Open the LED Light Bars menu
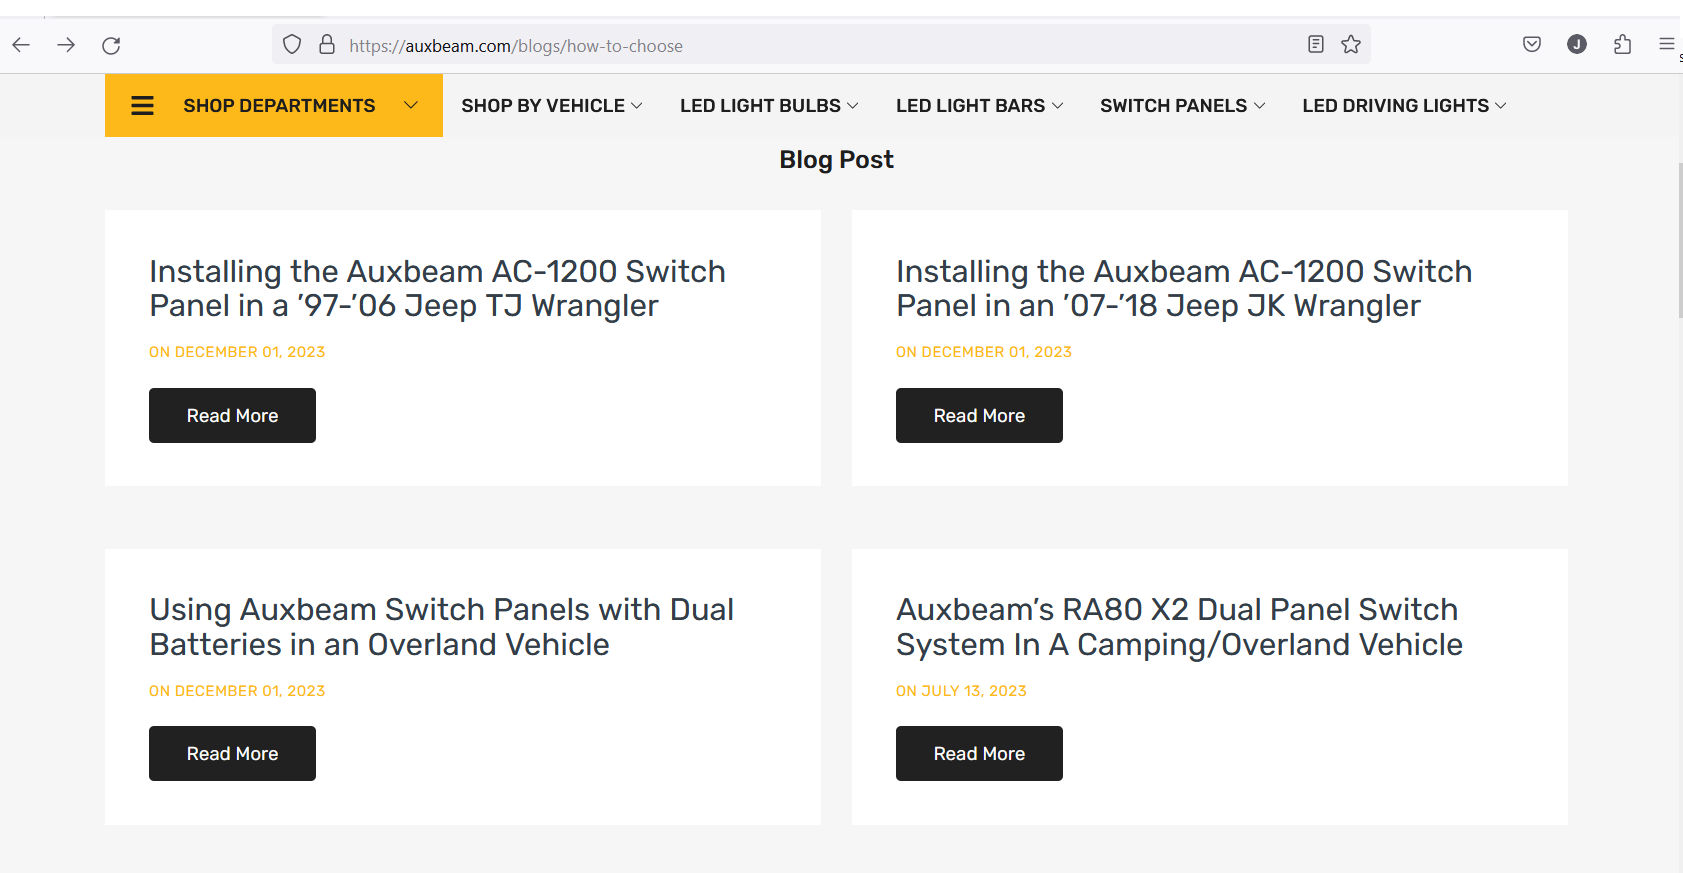This screenshot has height=873, width=1683. (x=979, y=106)
